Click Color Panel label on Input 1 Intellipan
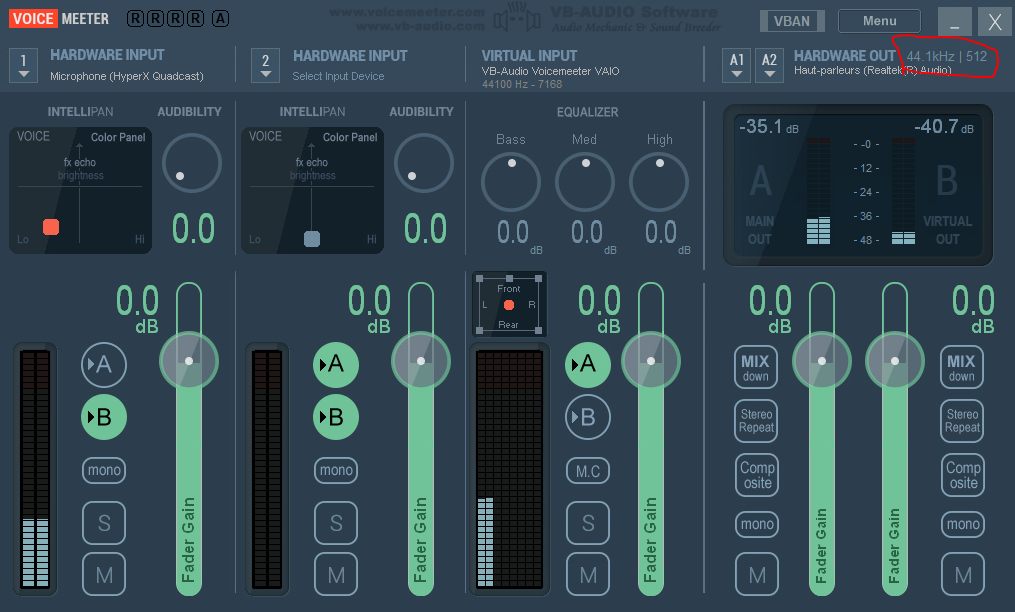The image size is (1015, 612). pyautogui.click(x=118, y=137)
